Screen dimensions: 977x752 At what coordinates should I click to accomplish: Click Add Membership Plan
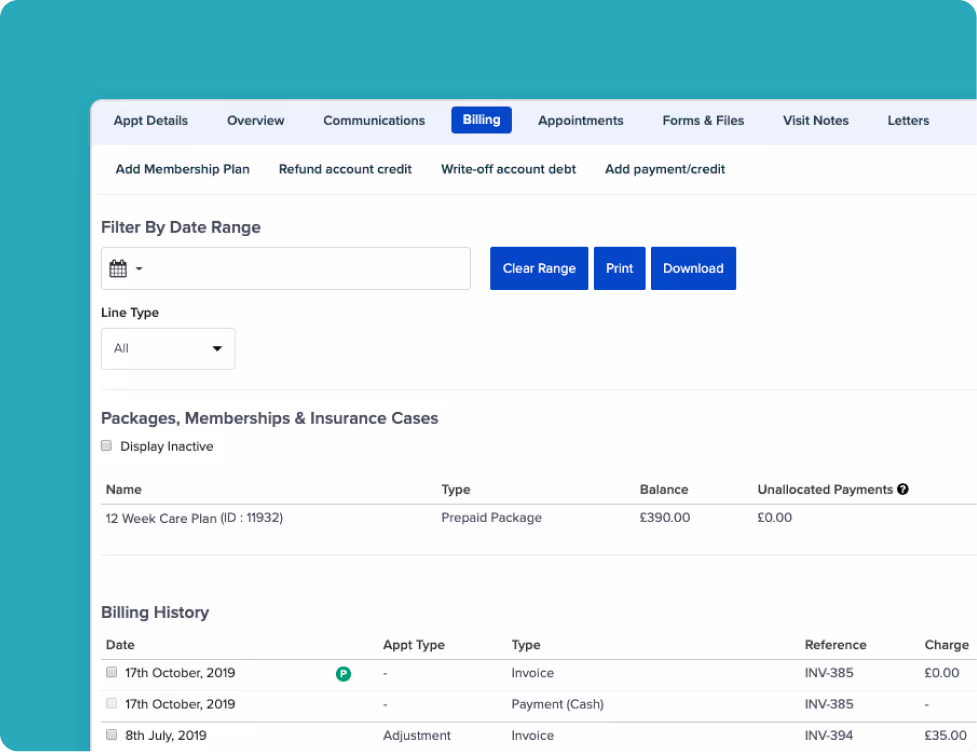(x=183, y=169)
